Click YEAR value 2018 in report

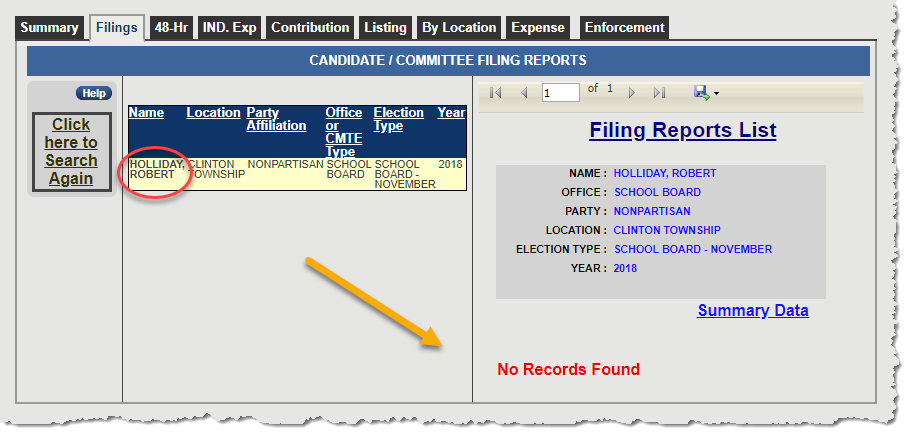625,268
